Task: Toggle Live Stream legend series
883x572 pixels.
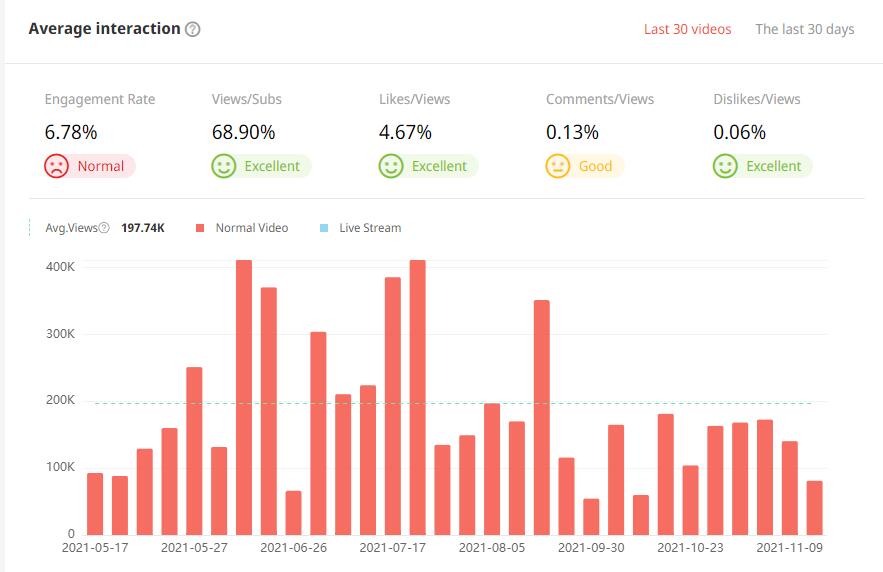Action: (x=369, y=228)
